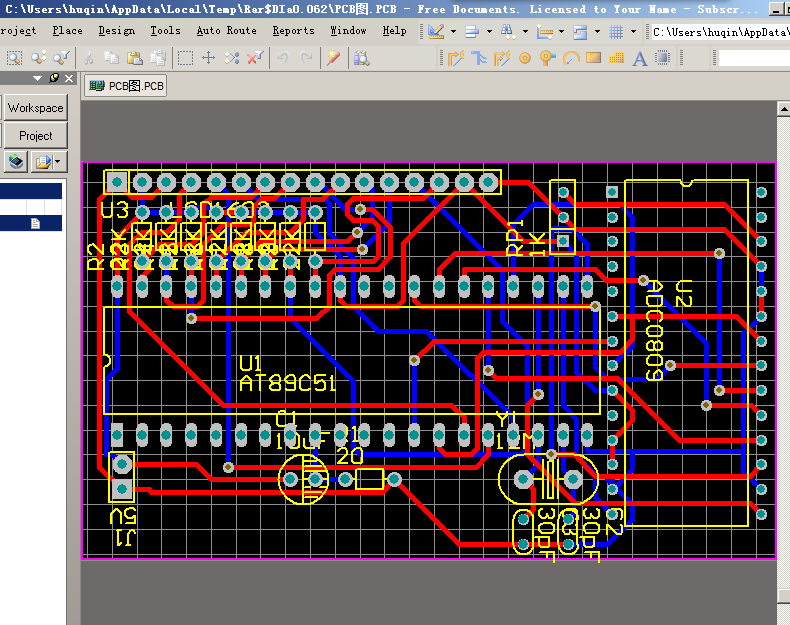Screen dimensions: 790x625
Task: Expand the Grids dropdown arrow
Action: [633, 32]
